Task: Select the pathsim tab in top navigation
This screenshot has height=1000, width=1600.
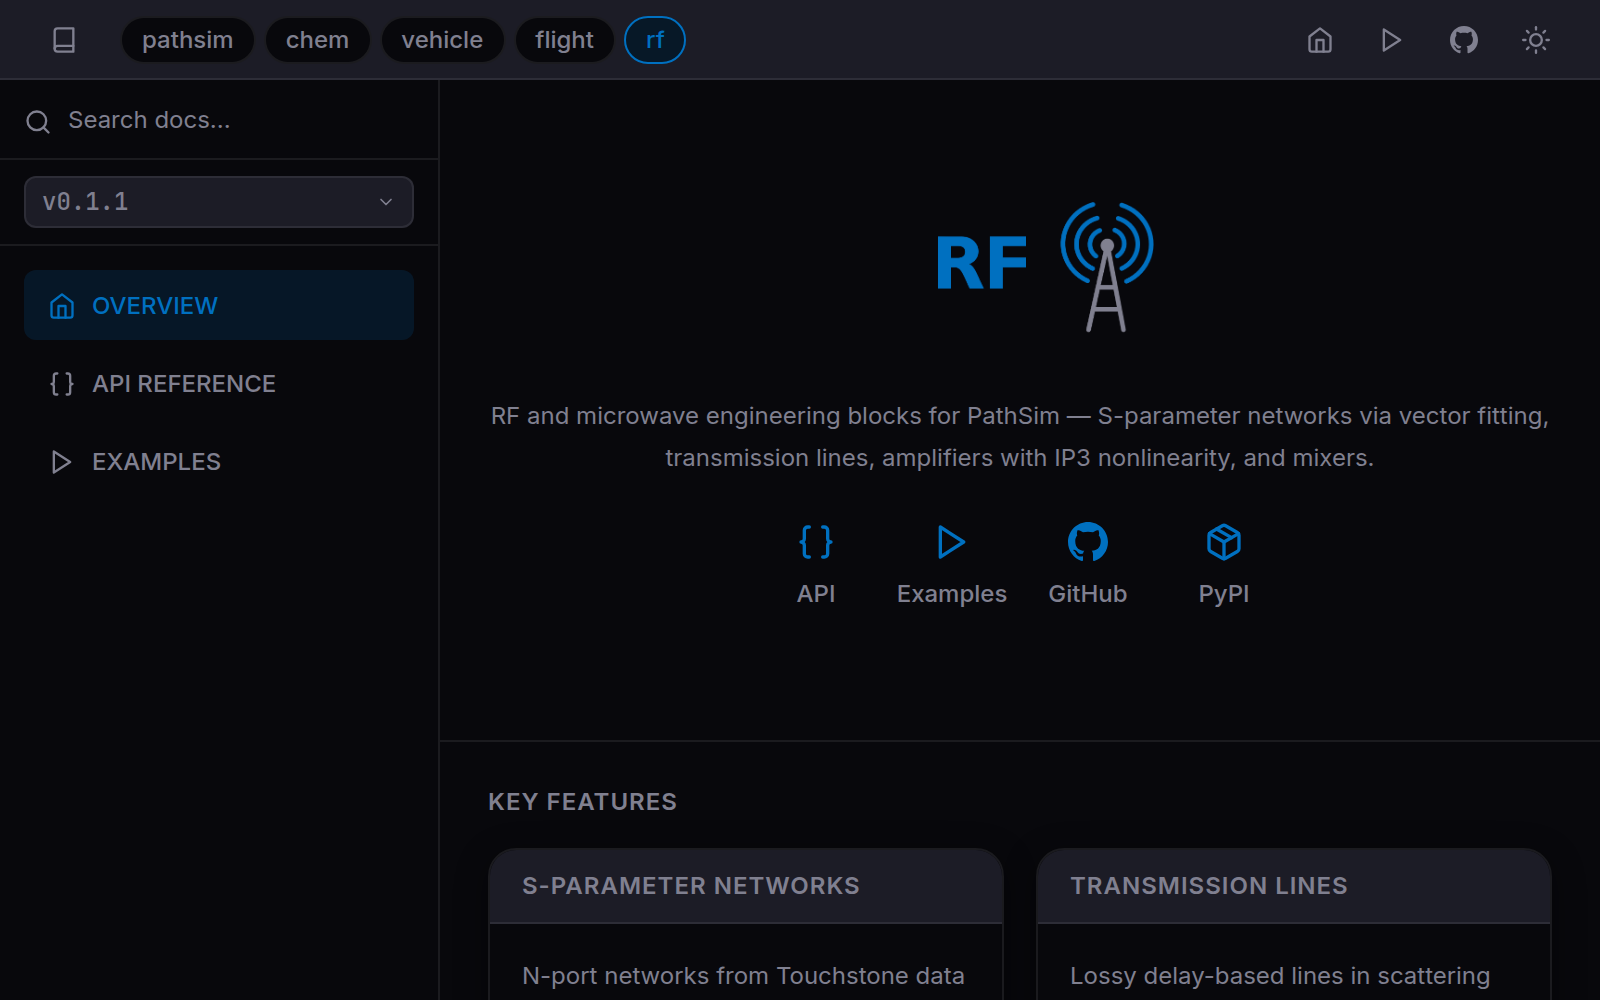Action: (x=187, y=40)
